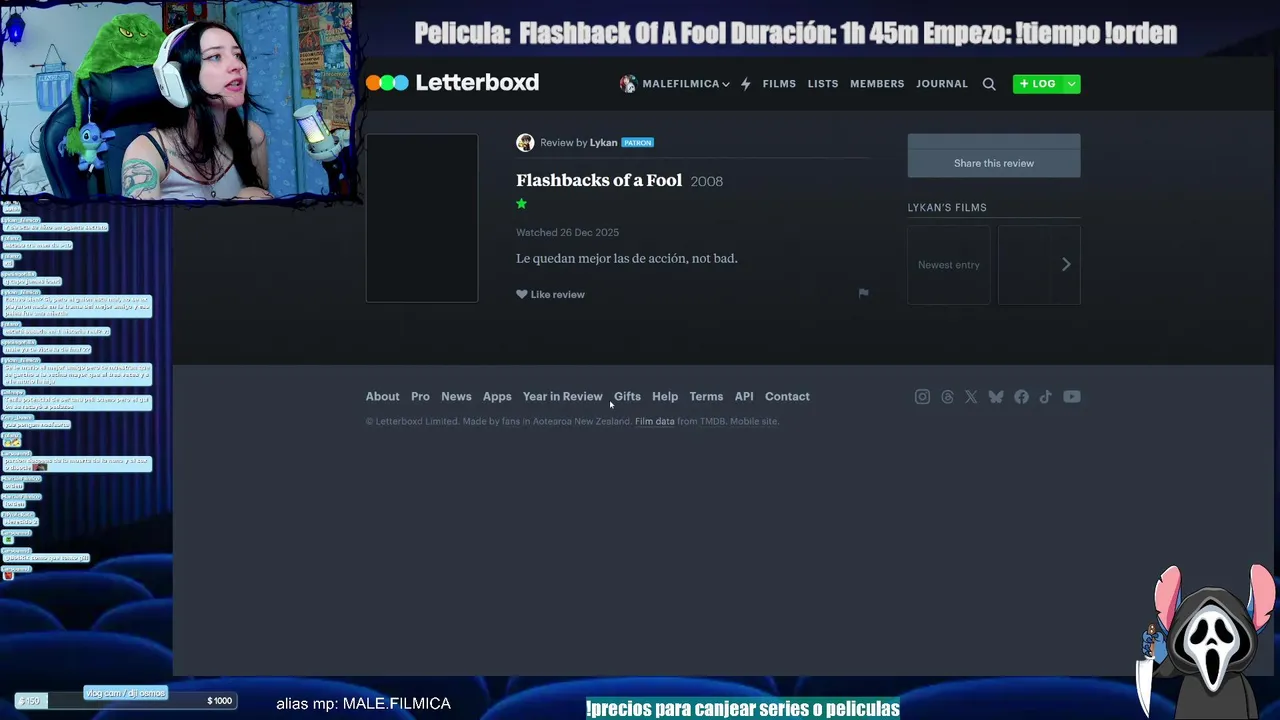The width and height of the screenshot is (1280, 720).
Task: Open Letterboxd's X page
Action: tap(971, 397)
